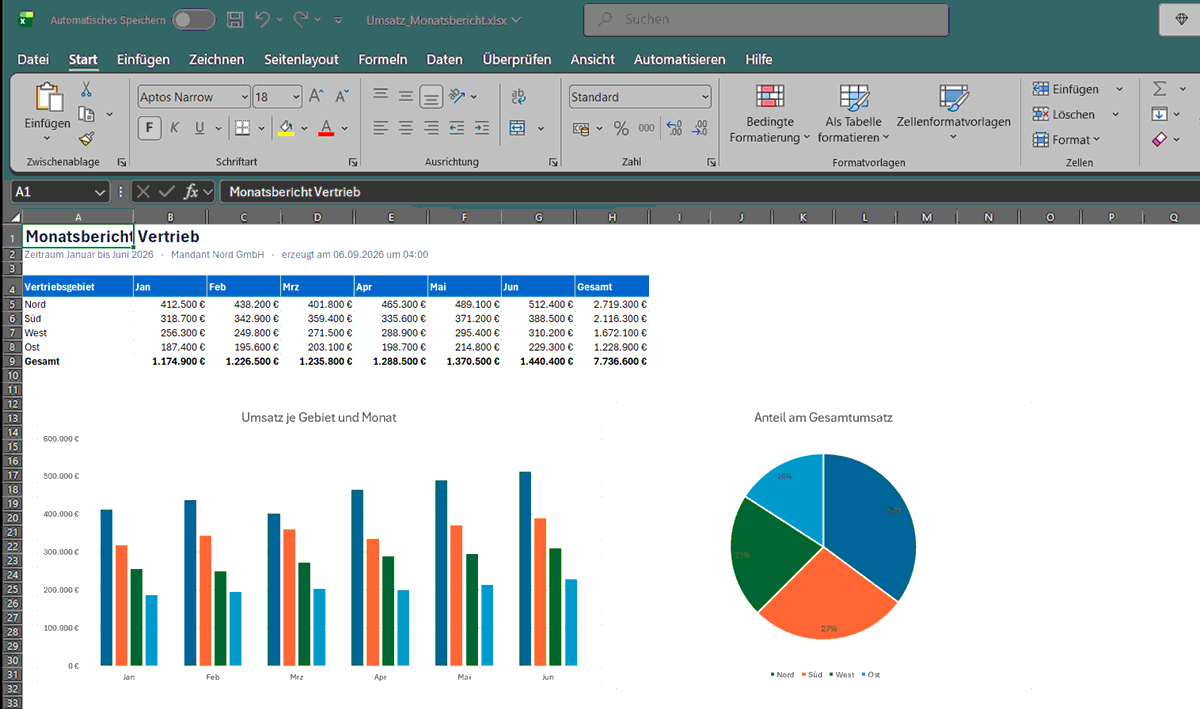Click the merge and center icon

coord(517,128)
